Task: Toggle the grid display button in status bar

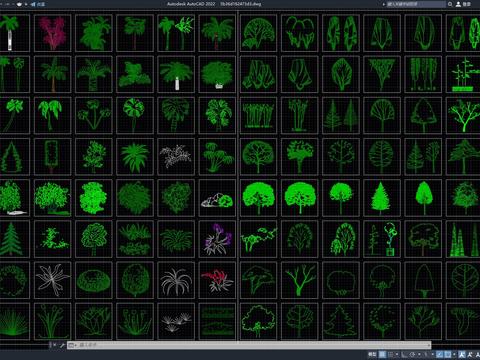Action: pos(382,354)
